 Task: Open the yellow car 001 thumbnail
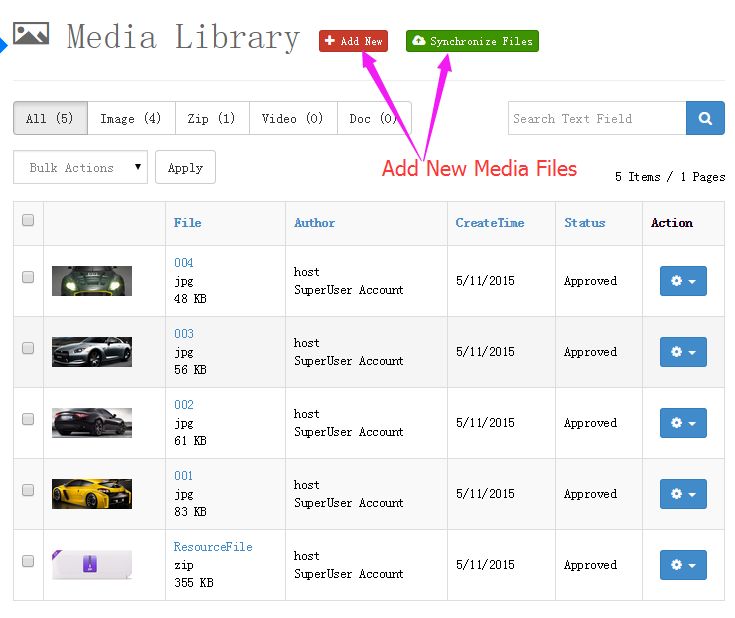click(x=92, y=494)
